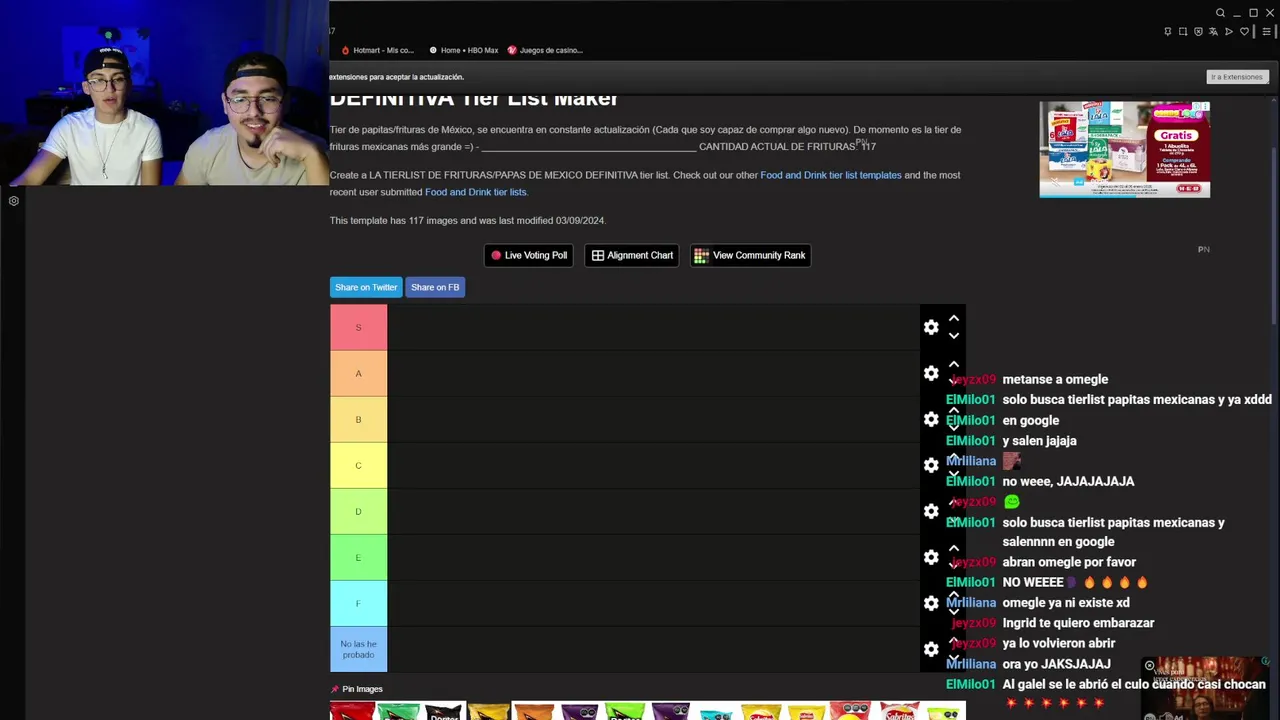Click the page vertical scrollbar
1280x720 pixels.
tap(1274, 235)
